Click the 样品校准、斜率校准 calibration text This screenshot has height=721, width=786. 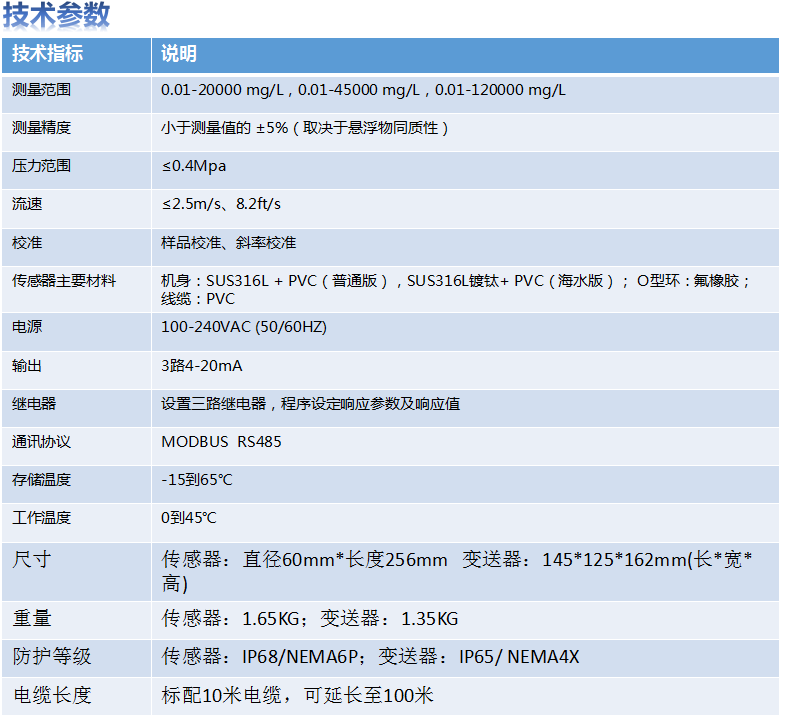coord(228,243)
